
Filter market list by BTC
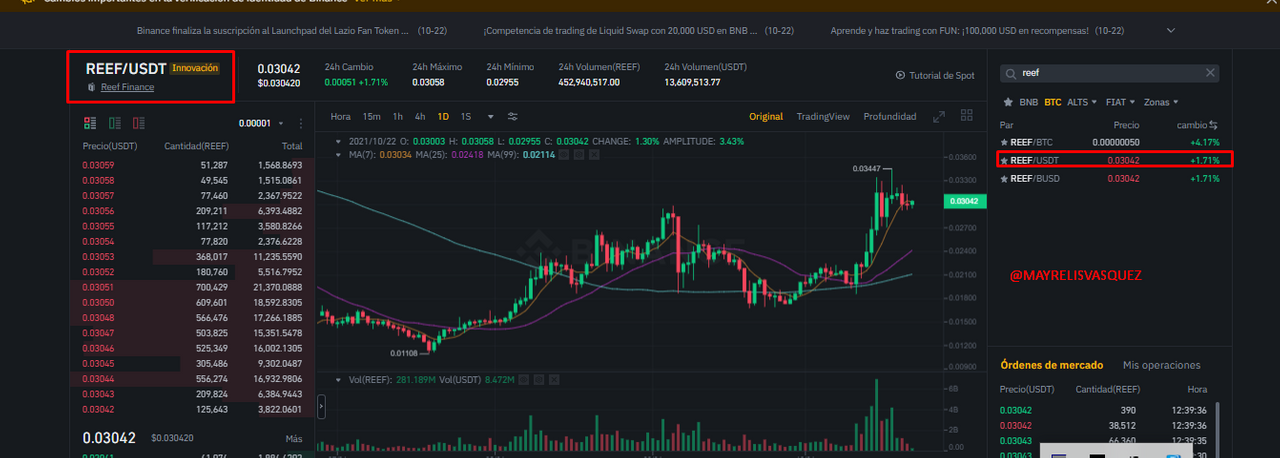click(1053, 102)
